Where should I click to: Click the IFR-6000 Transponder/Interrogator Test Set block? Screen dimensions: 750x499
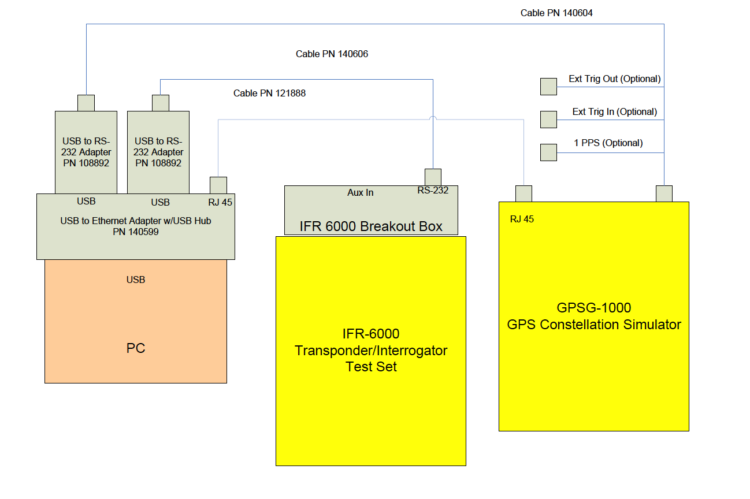pyautogui.click(x=371, y=351)
